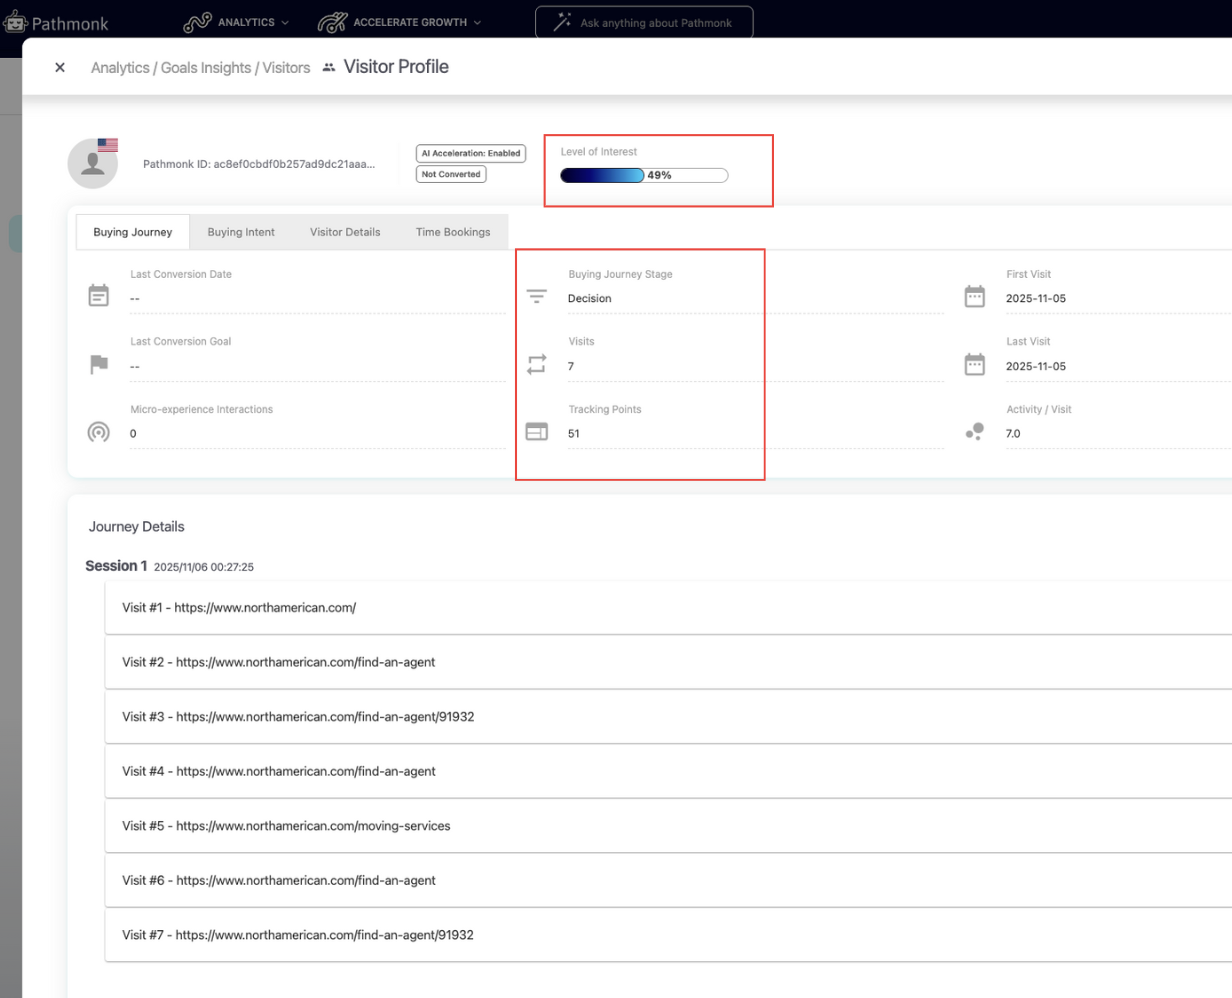Click the Decision journey stage value

(x=589, y=298)
